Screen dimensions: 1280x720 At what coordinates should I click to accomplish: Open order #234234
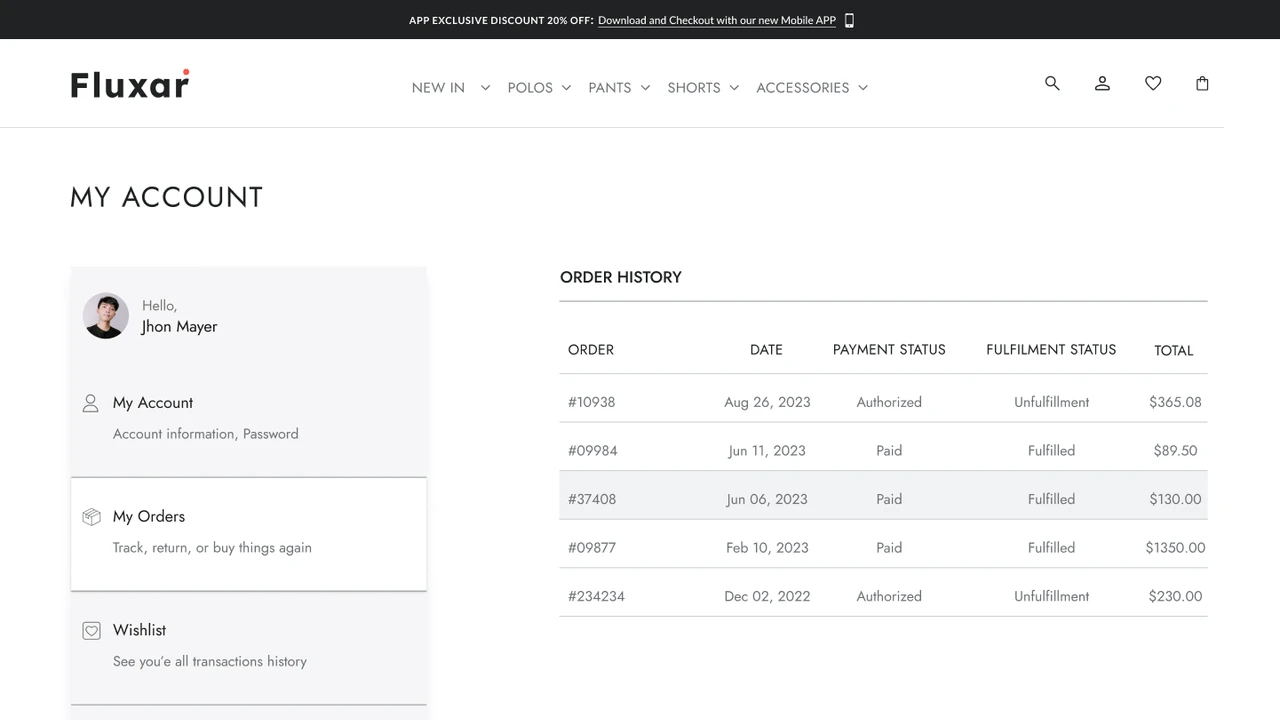point(596,596)
